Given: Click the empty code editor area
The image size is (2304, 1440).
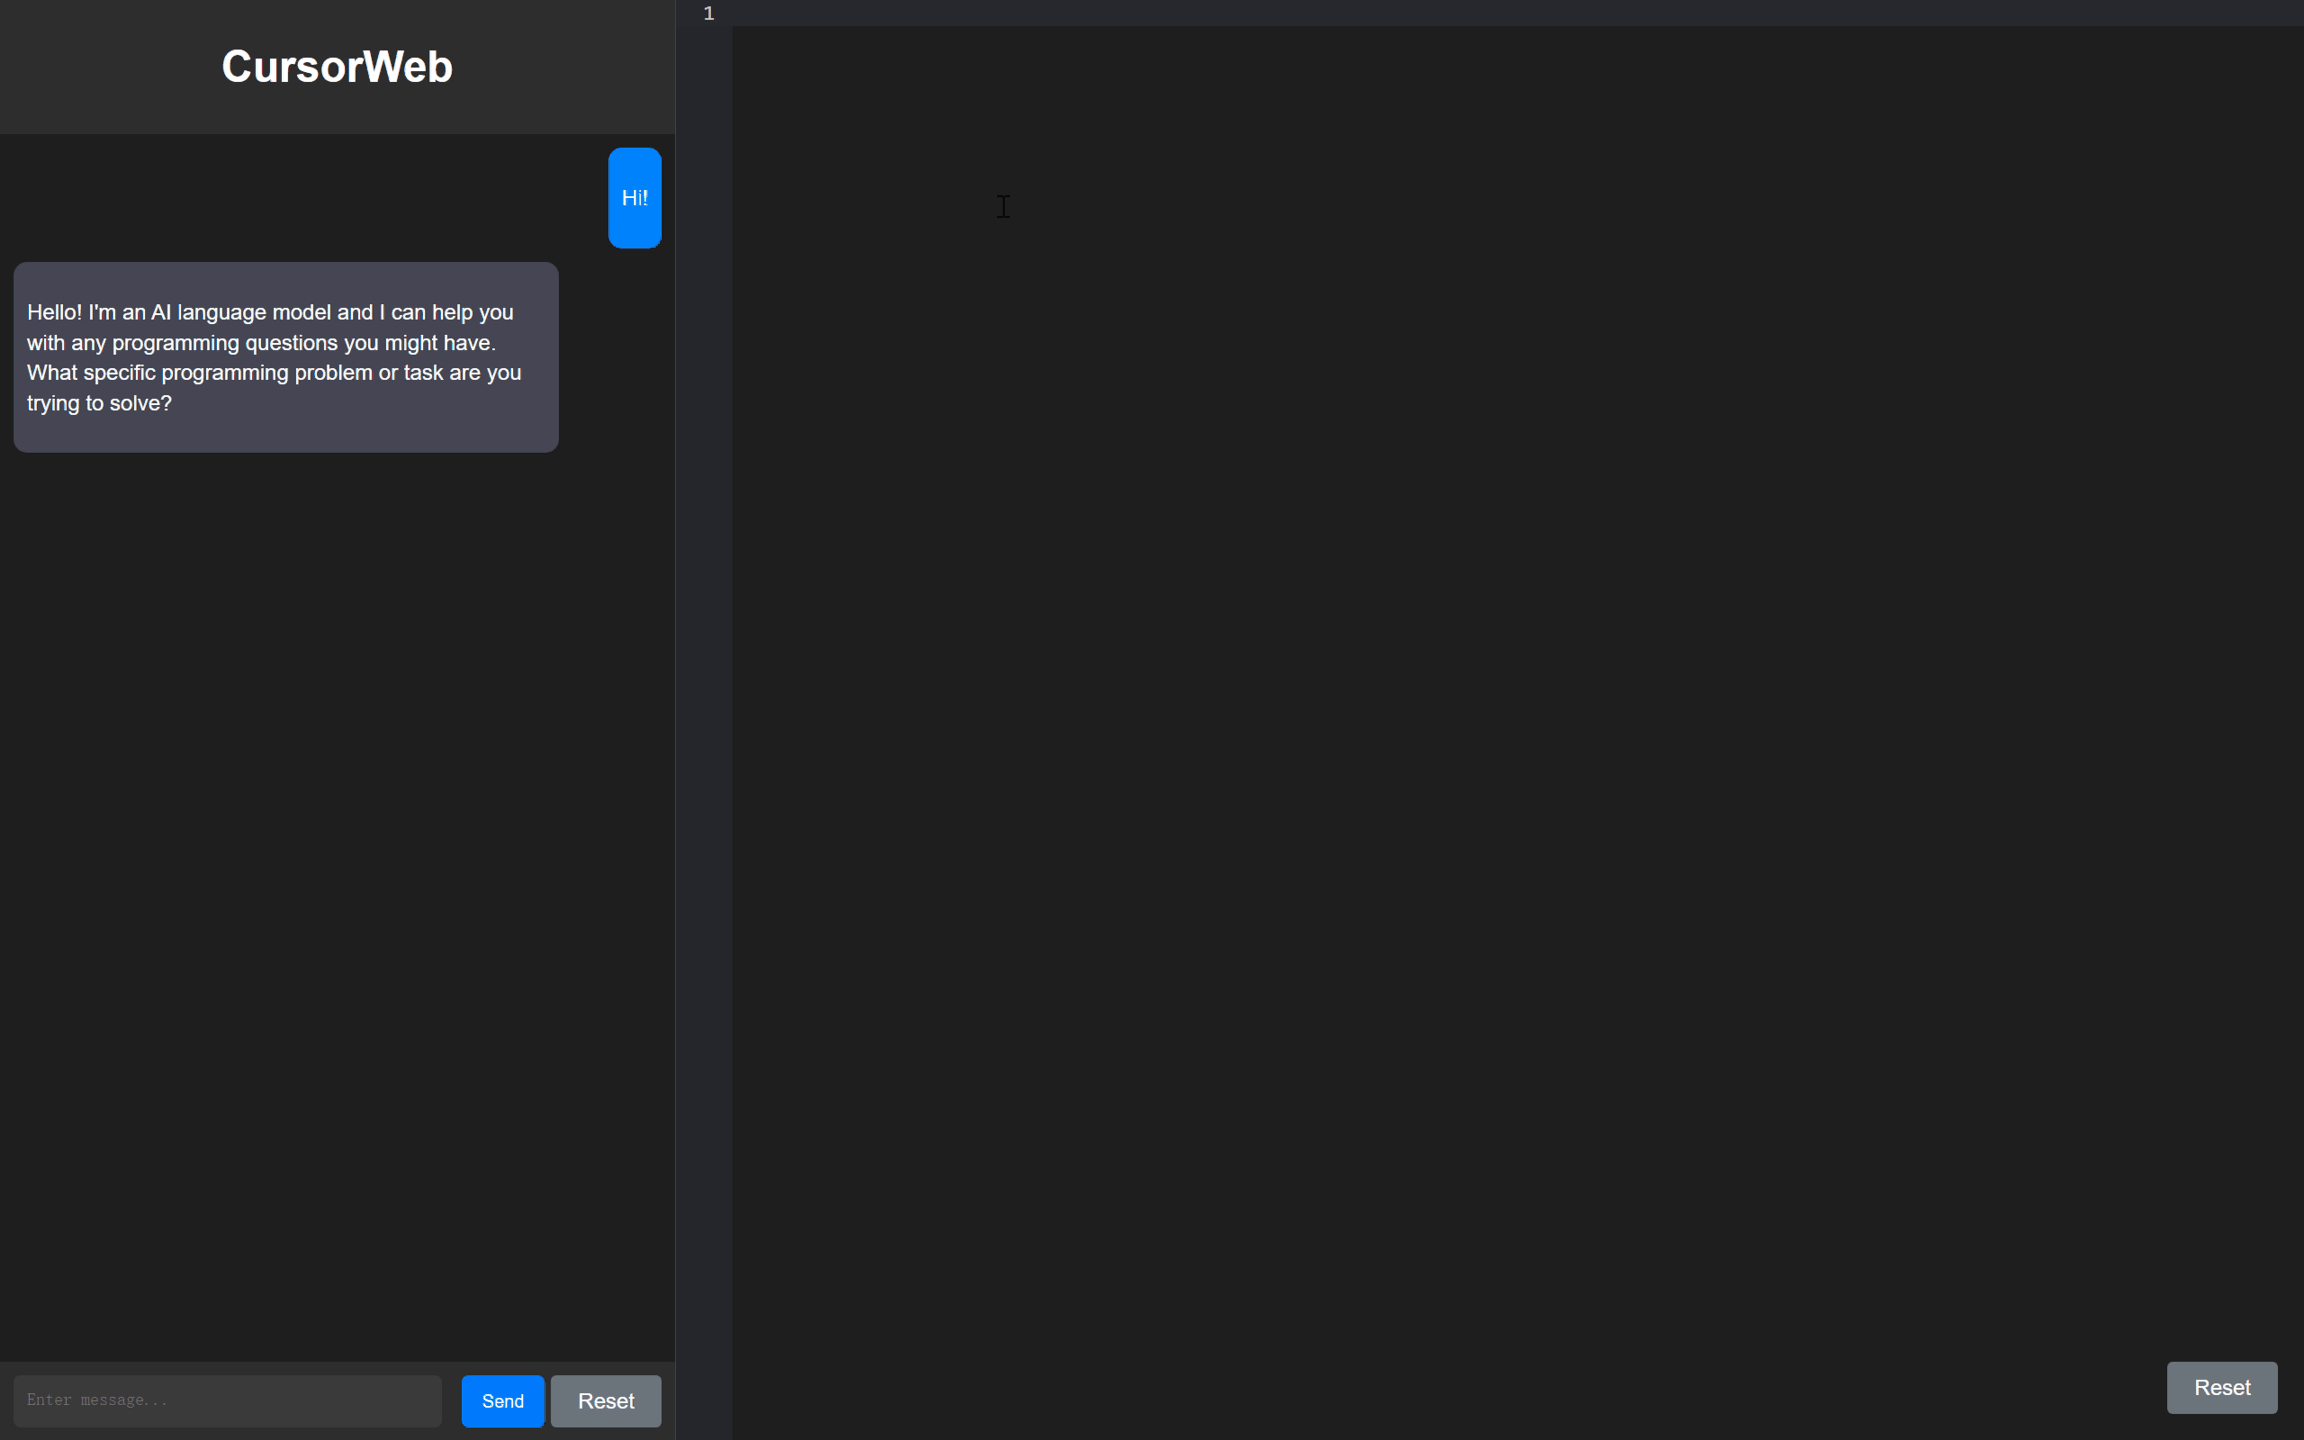Looking at the screenshot, I should click(1500, 700).
